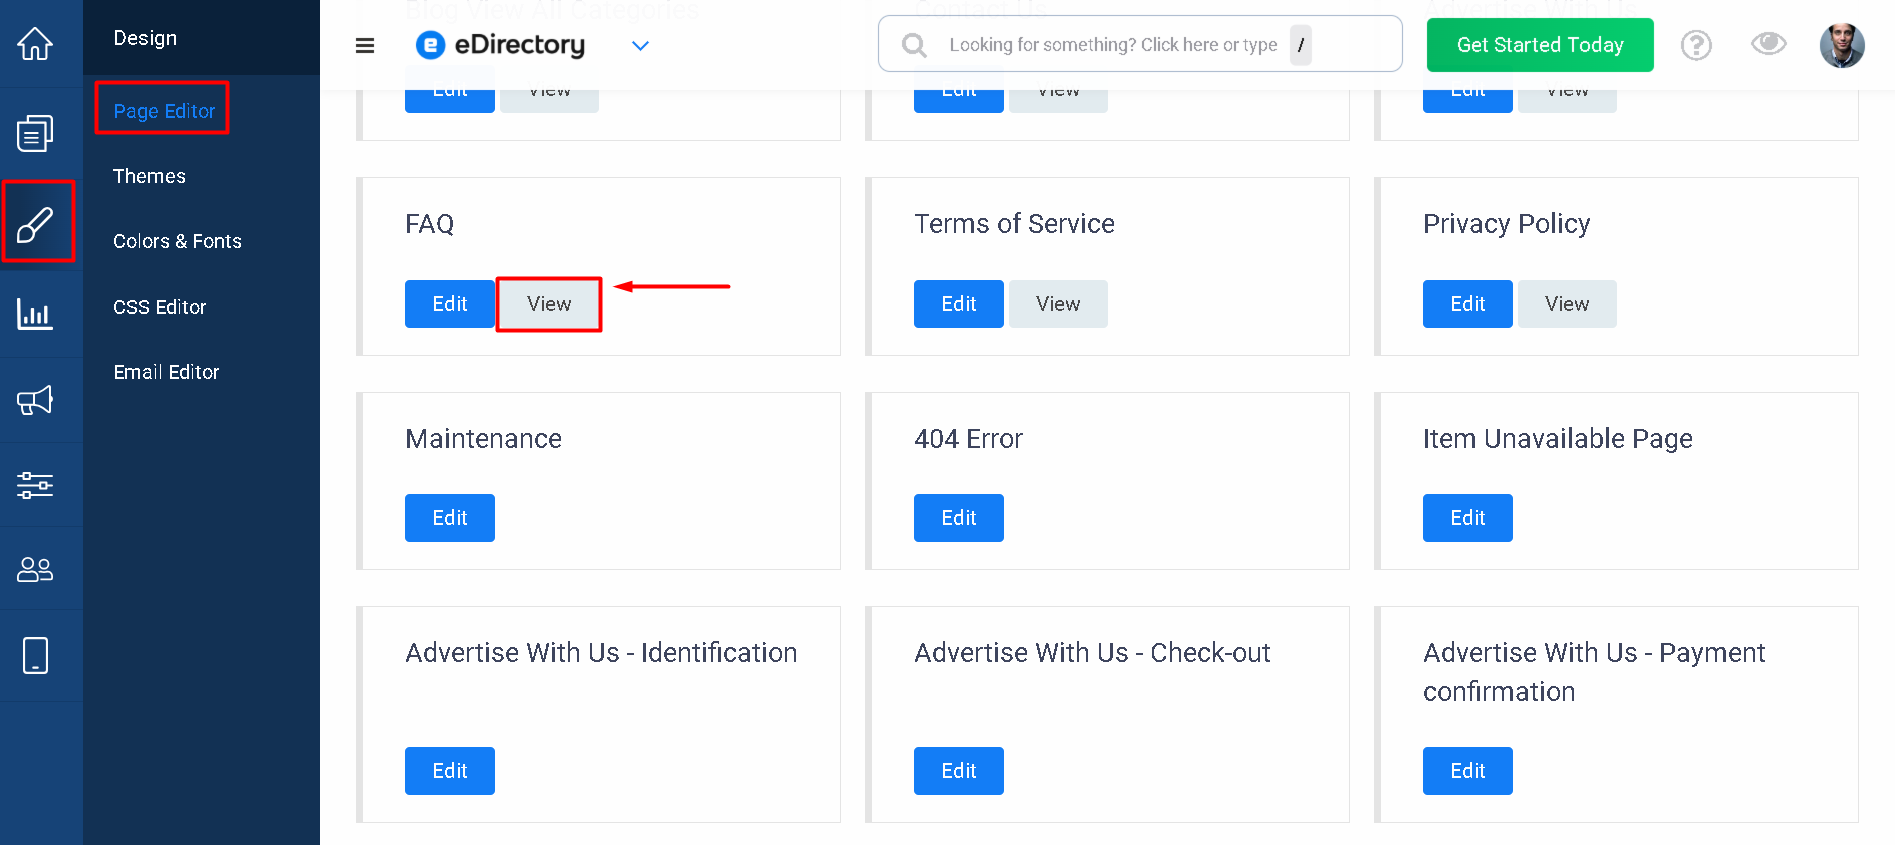Open the Activity bar chart icon
Screen dimensions: 1895x845
pos(35,314)
